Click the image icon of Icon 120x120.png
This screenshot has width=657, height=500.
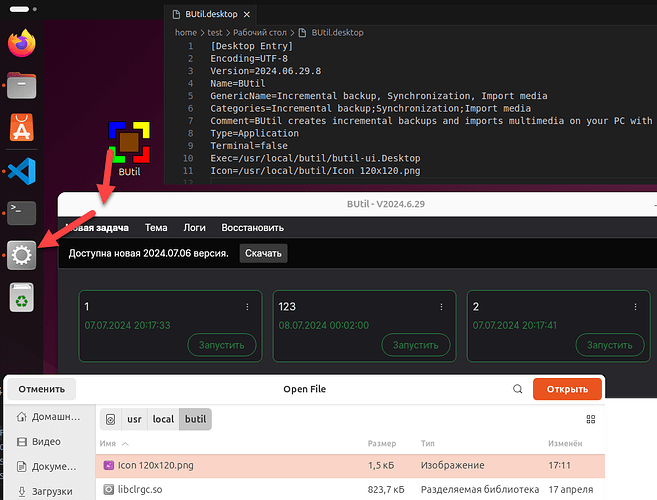tap(109, 465)
